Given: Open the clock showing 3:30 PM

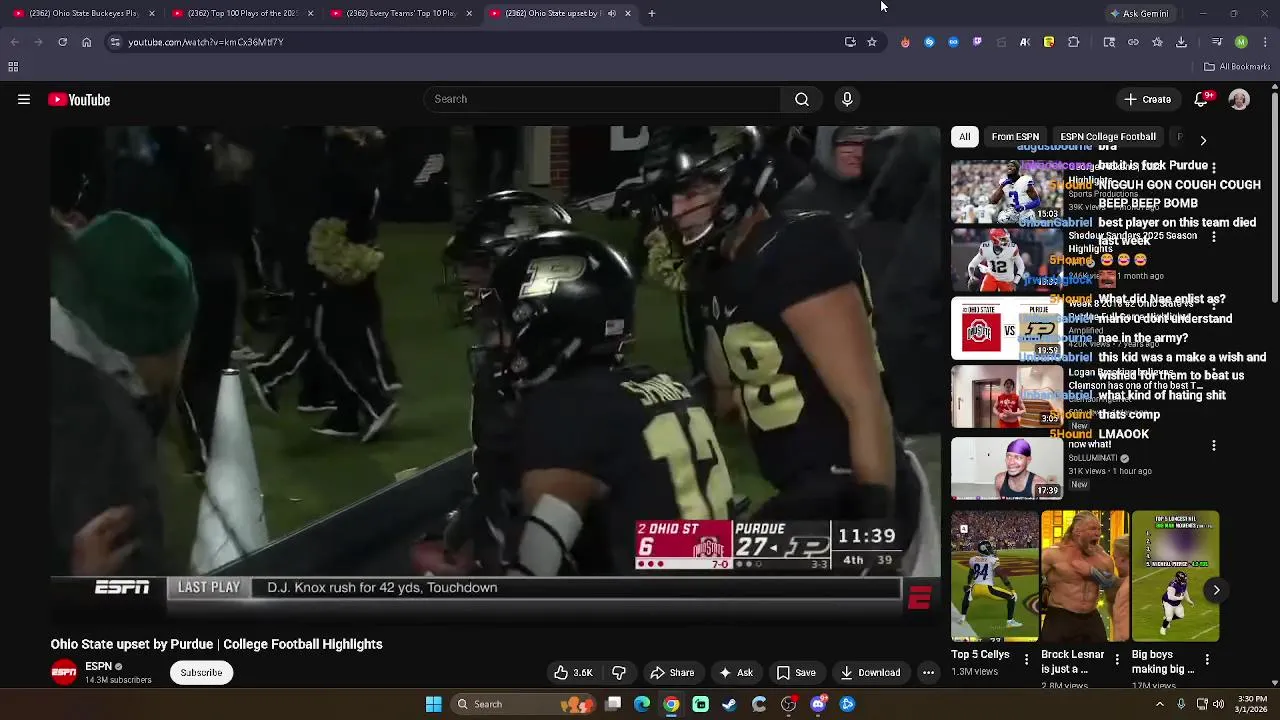Looking at the screenshot, I should tap(1252, 704).
